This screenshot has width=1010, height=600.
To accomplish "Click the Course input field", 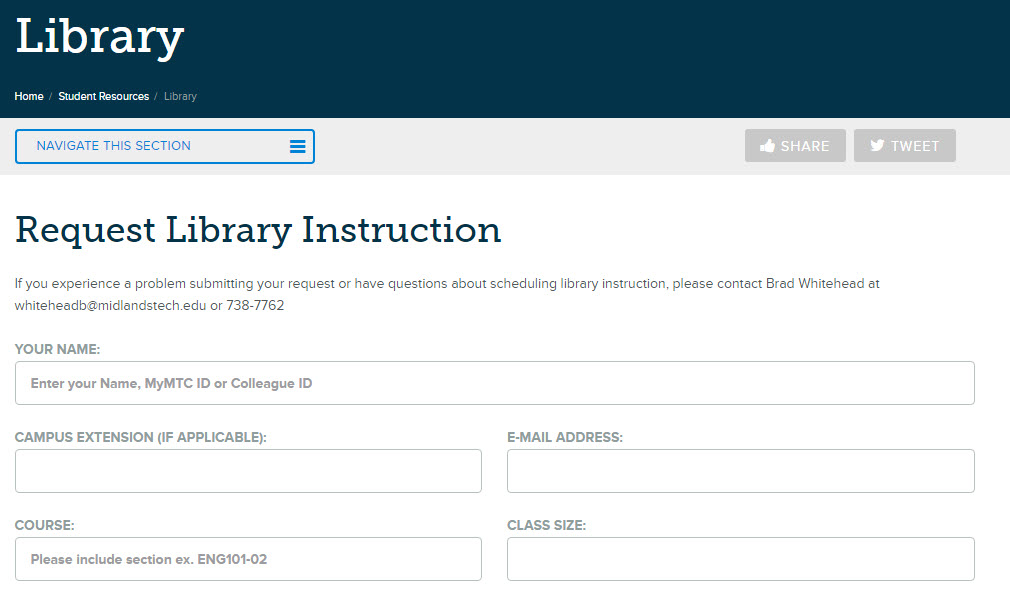I will (247, 559).
